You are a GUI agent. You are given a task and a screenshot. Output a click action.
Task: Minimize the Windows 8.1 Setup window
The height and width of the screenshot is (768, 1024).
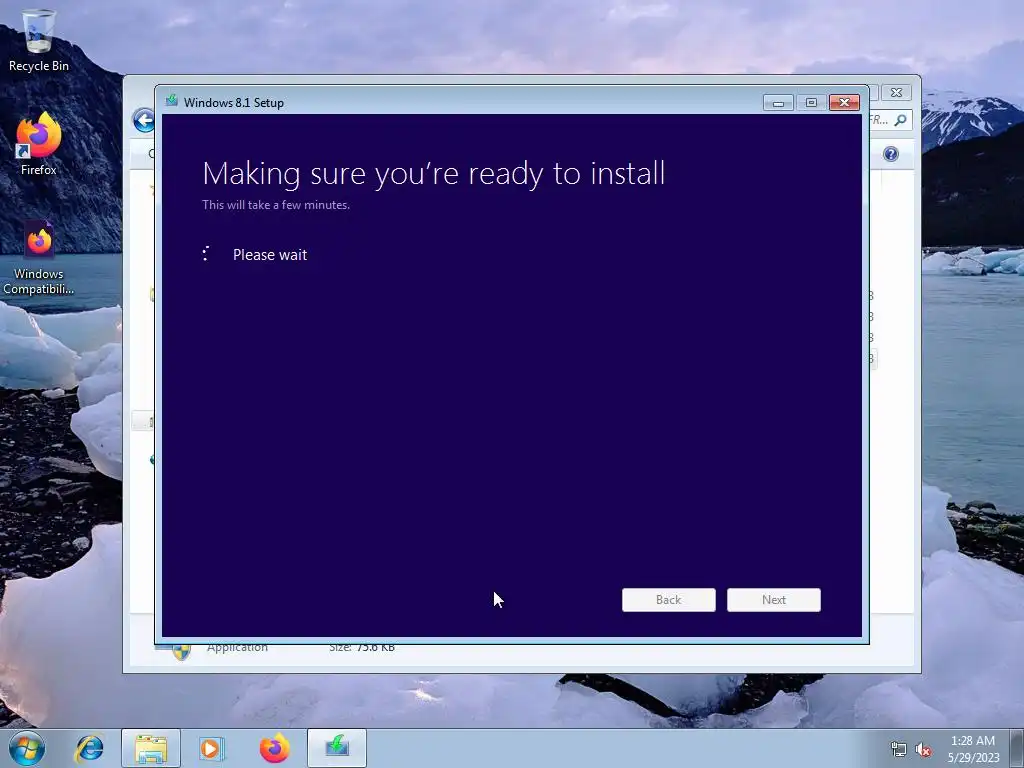pyautogui.click(x=778, y=103)
